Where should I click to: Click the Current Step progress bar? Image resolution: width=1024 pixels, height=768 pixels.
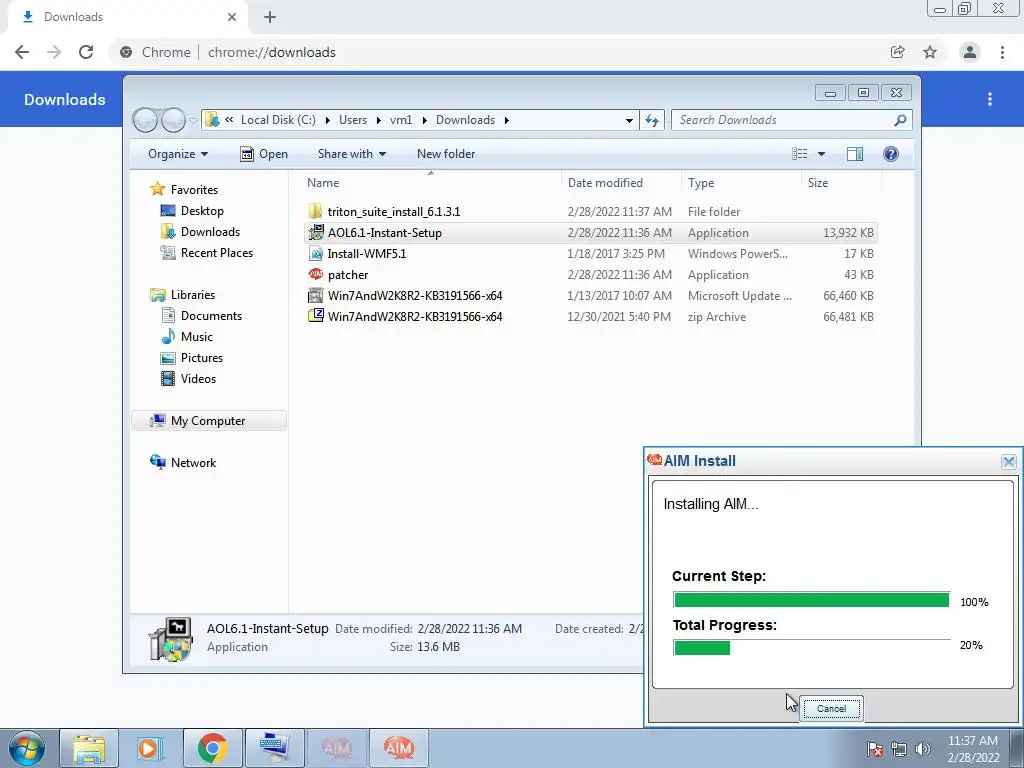pyautogui.click(x=811, y=600)
